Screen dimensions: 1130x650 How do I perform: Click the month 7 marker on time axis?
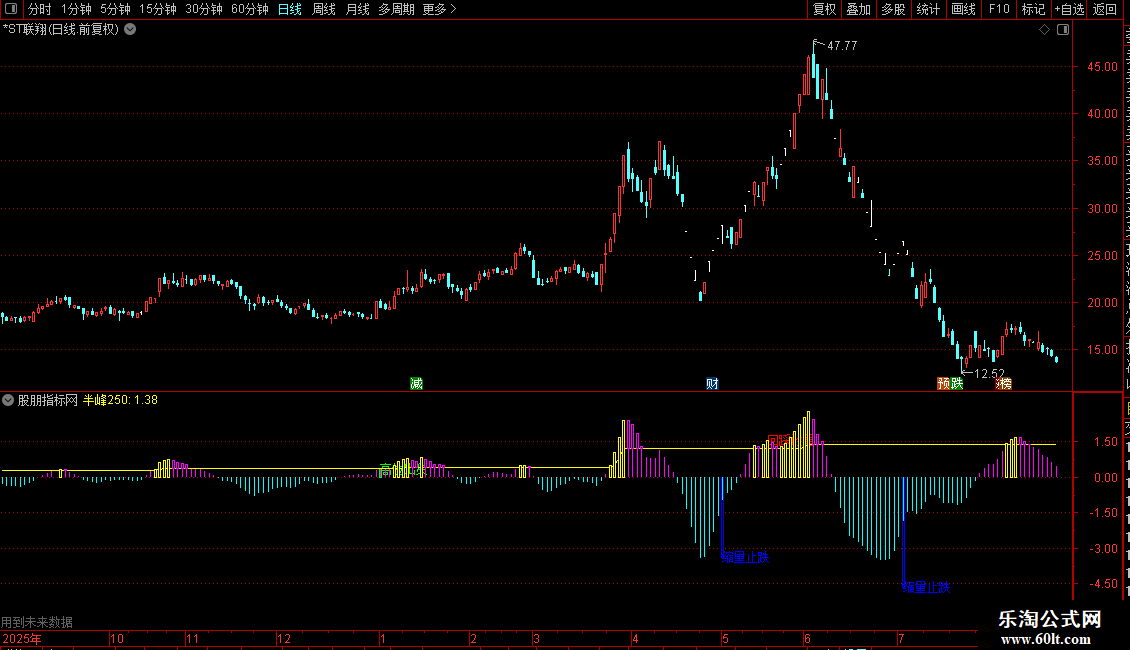(901, 638)
